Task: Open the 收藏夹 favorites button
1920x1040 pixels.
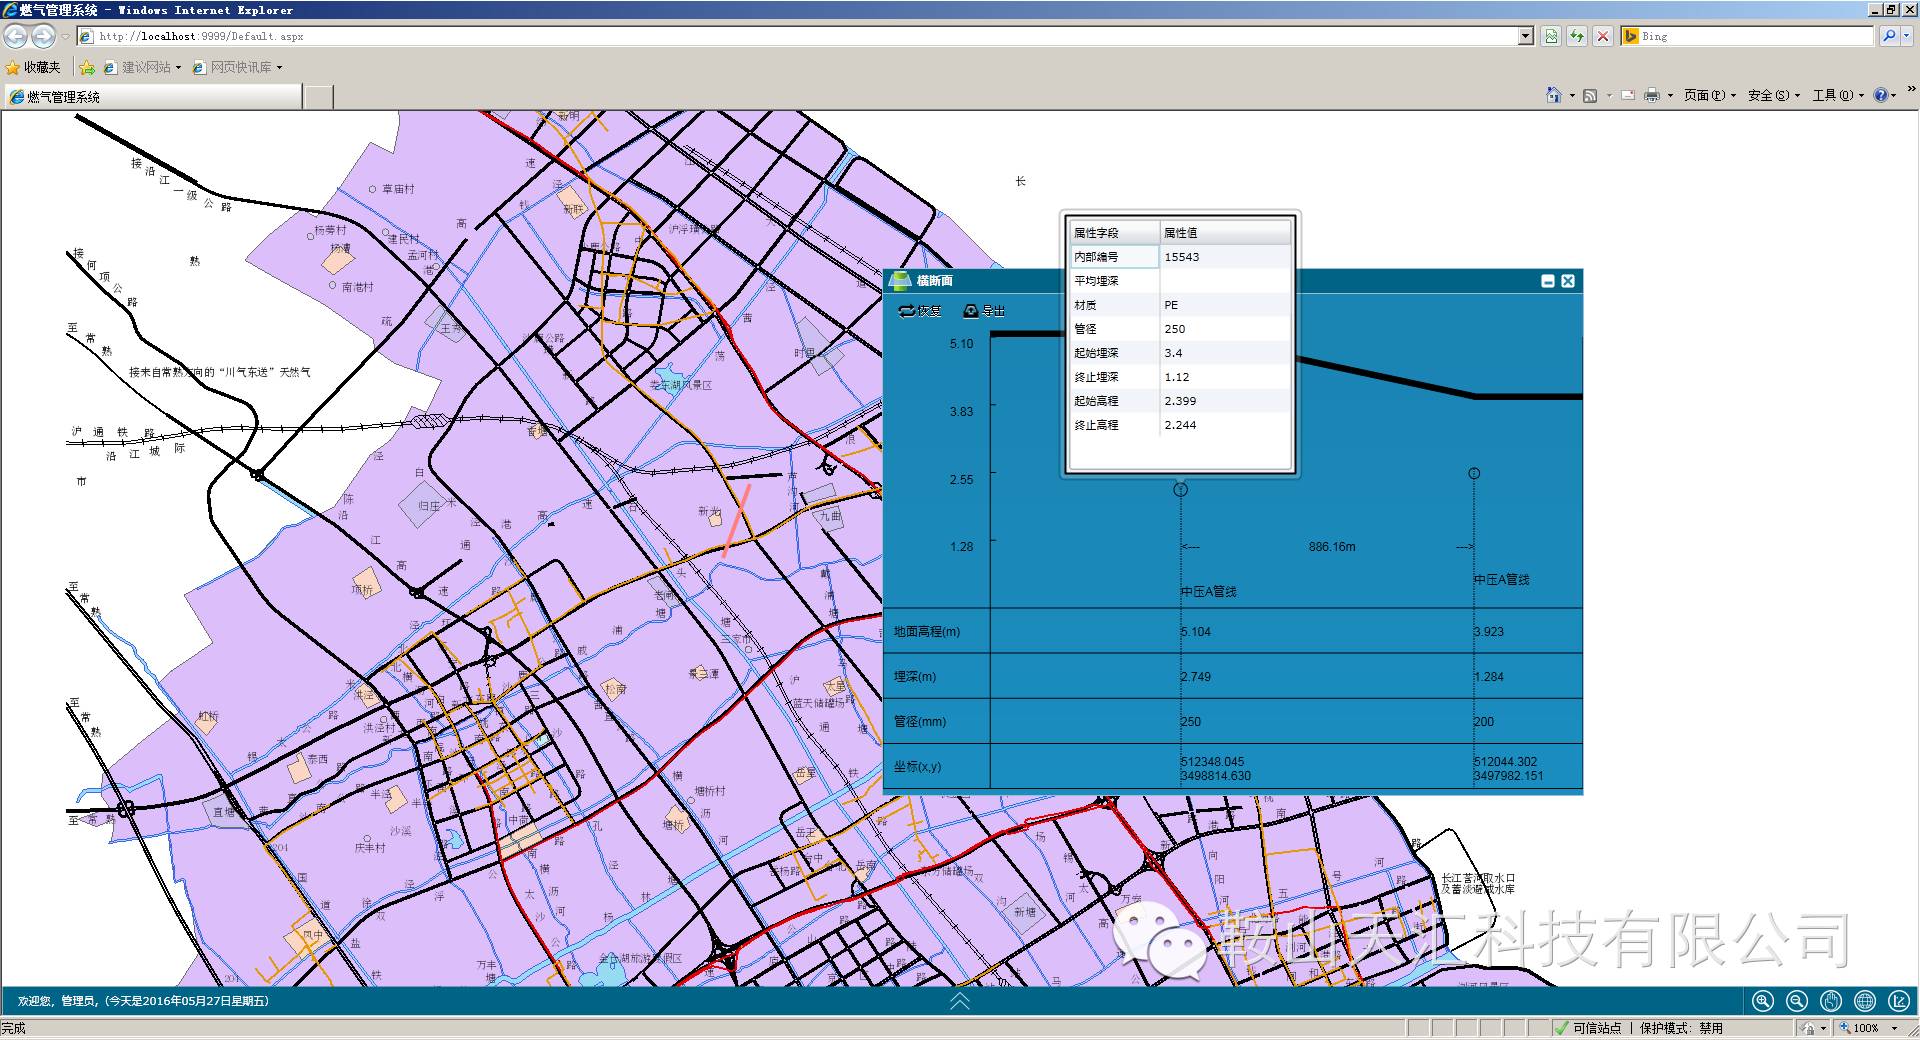Action: tap(33, 67)
